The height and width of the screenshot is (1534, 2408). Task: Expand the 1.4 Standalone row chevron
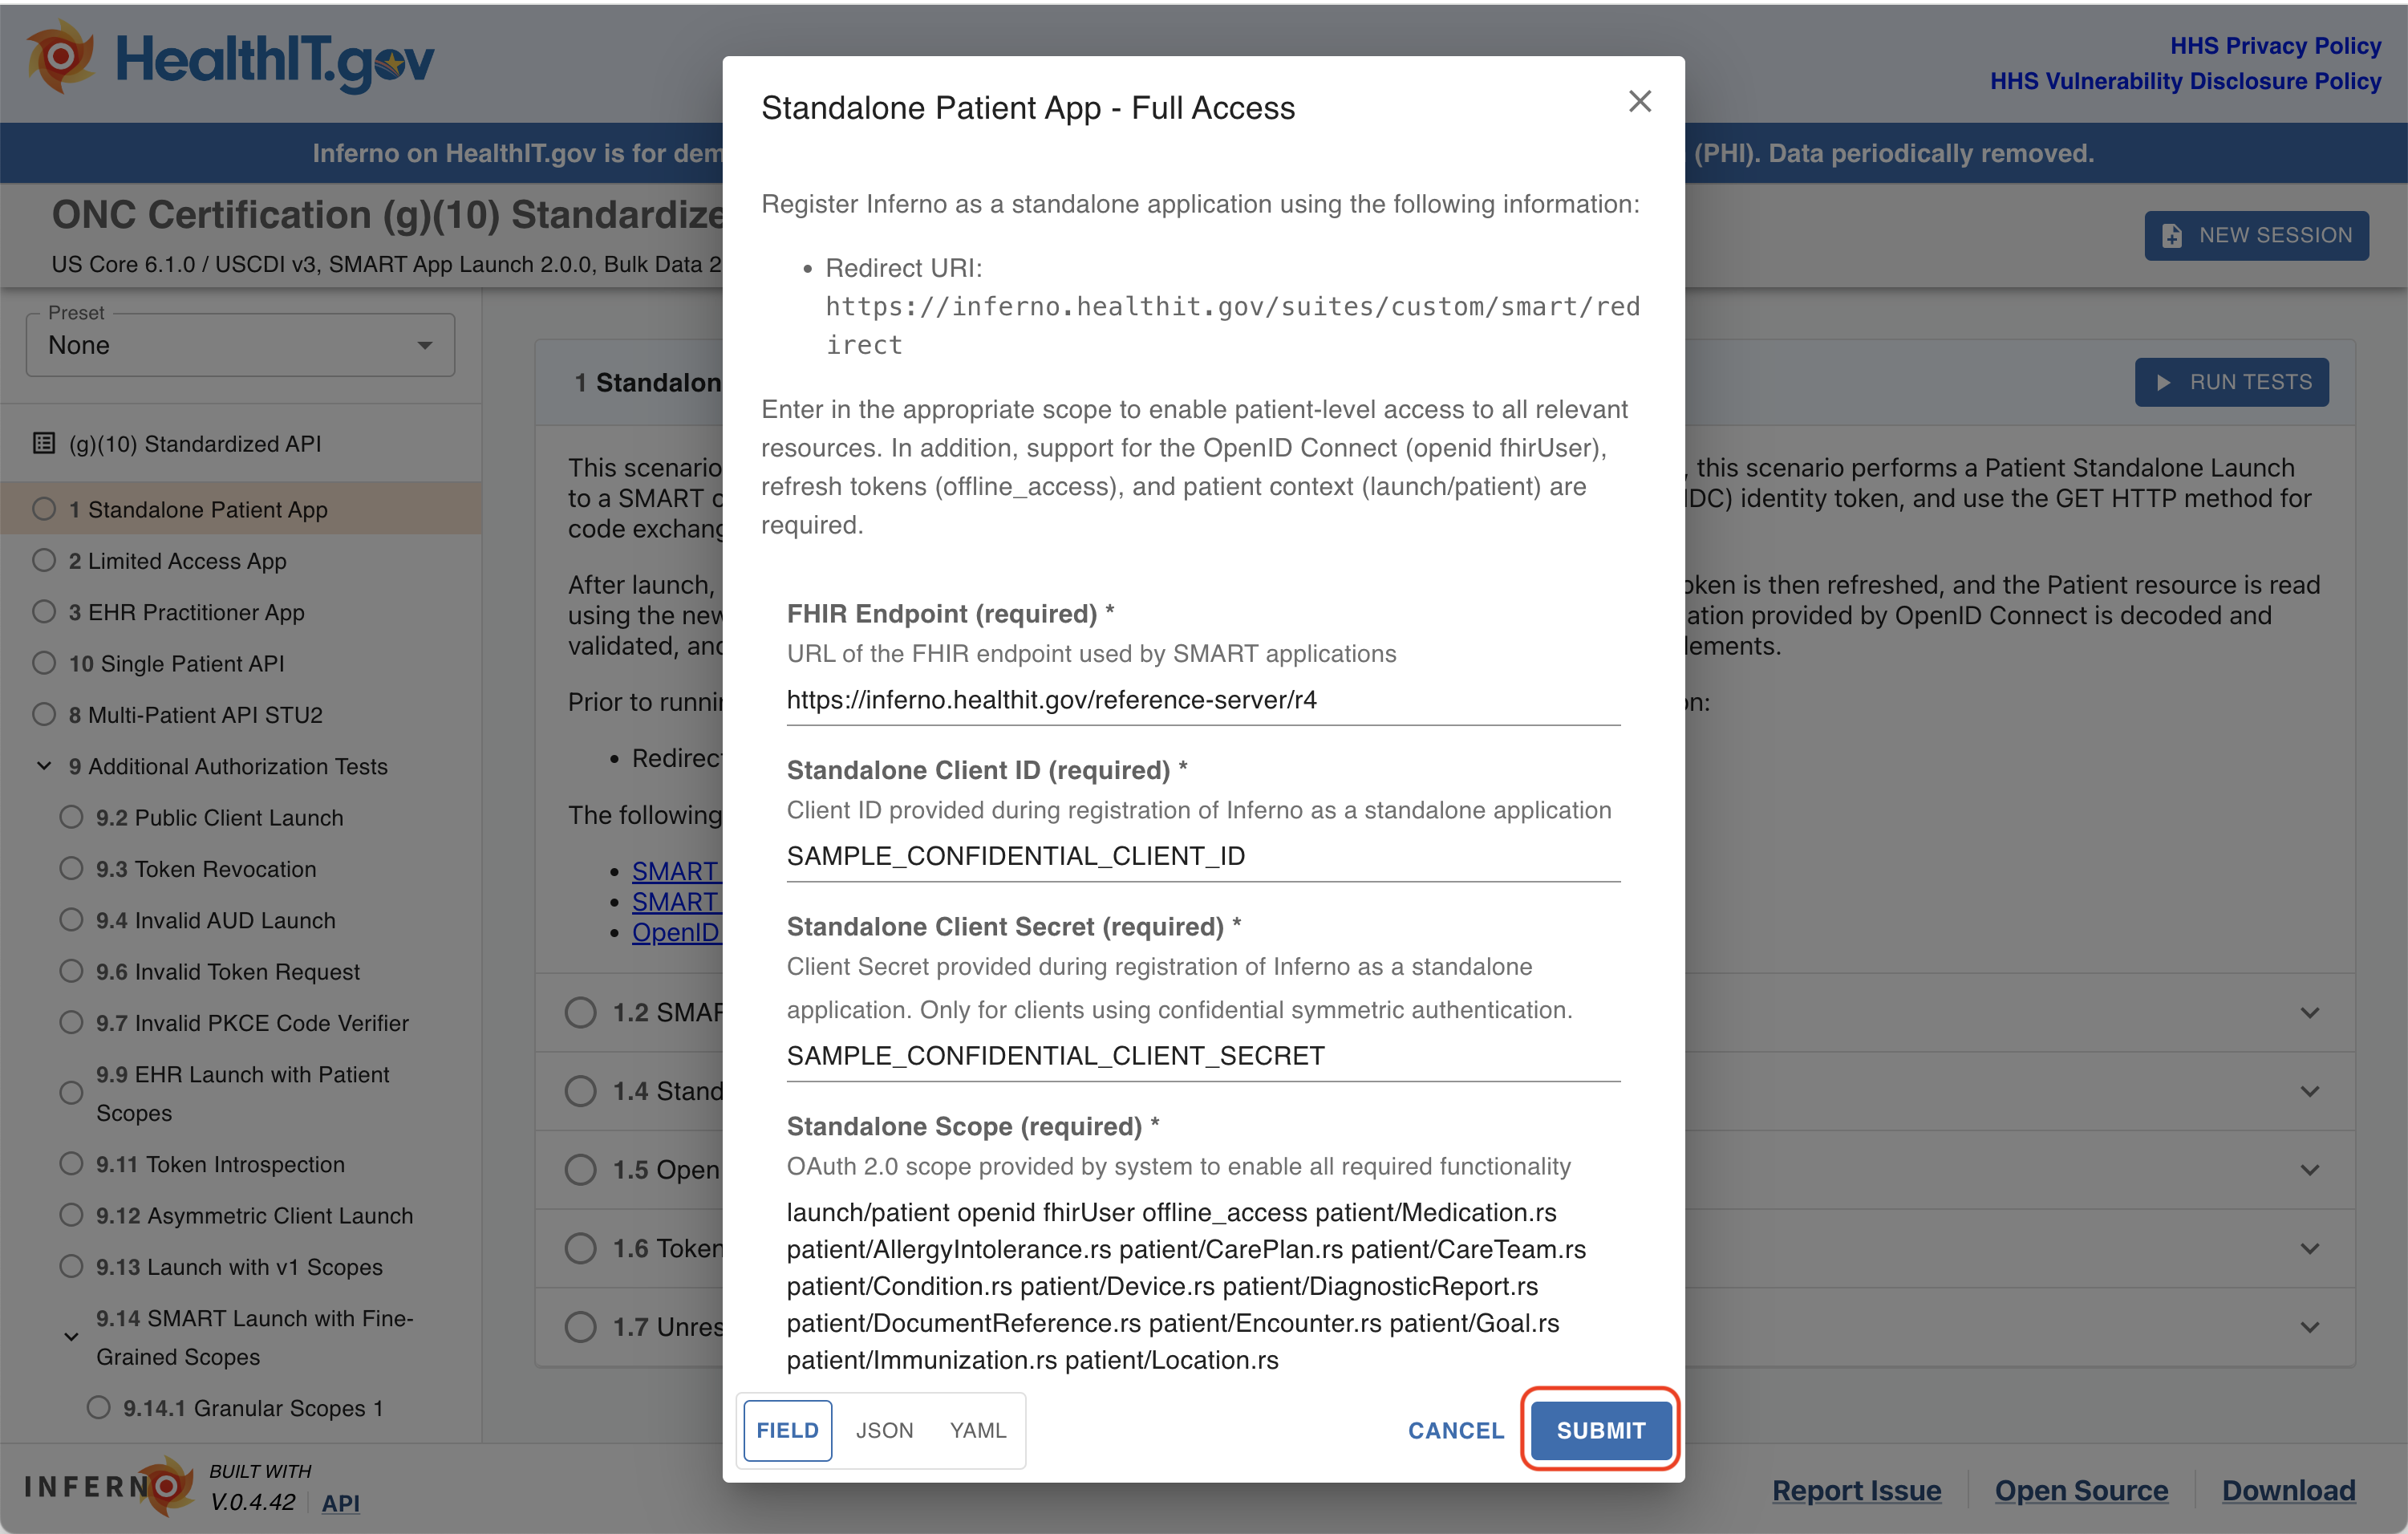[x=2310, y=1091]
